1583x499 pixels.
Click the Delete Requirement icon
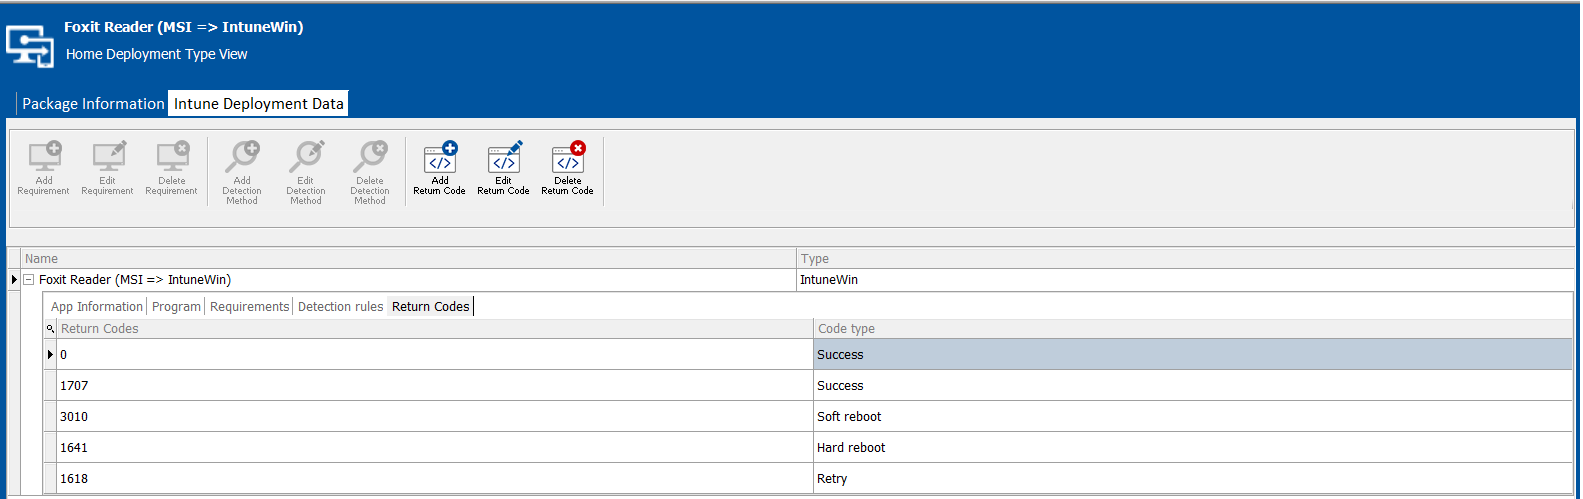[x=171, y=158]
